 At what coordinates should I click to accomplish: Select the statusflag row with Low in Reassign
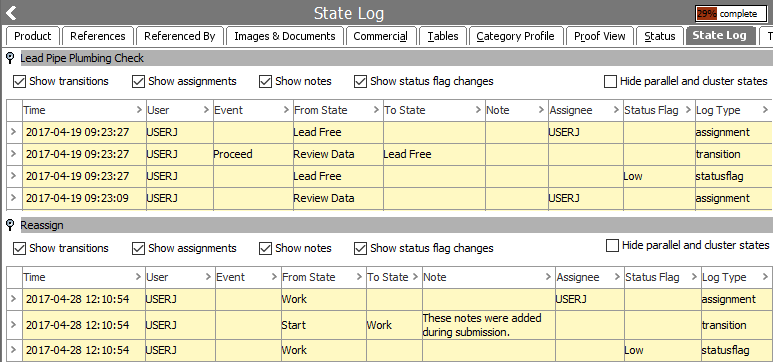click(389, 350)
